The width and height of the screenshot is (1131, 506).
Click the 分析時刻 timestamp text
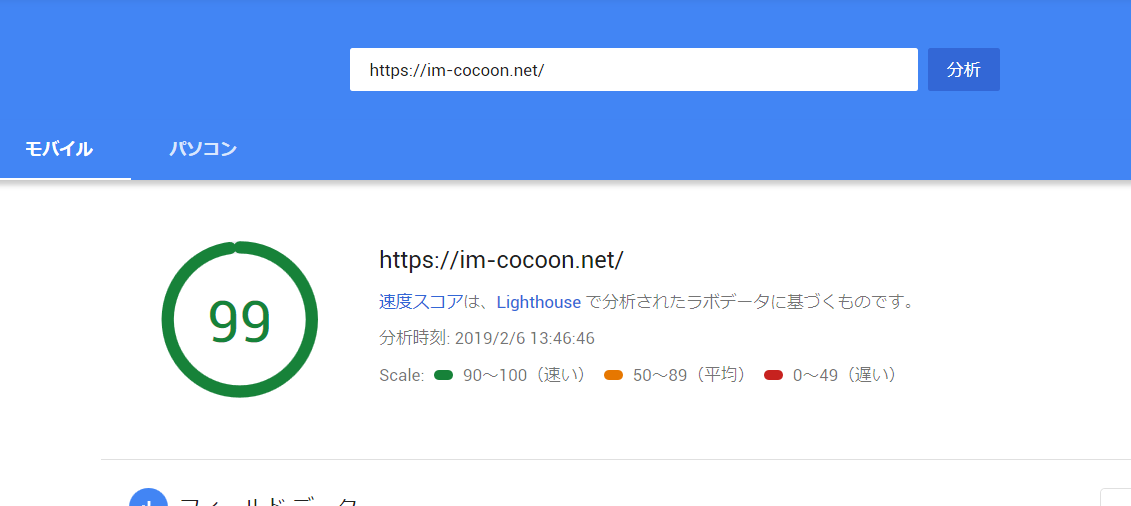tap(487, 338)
